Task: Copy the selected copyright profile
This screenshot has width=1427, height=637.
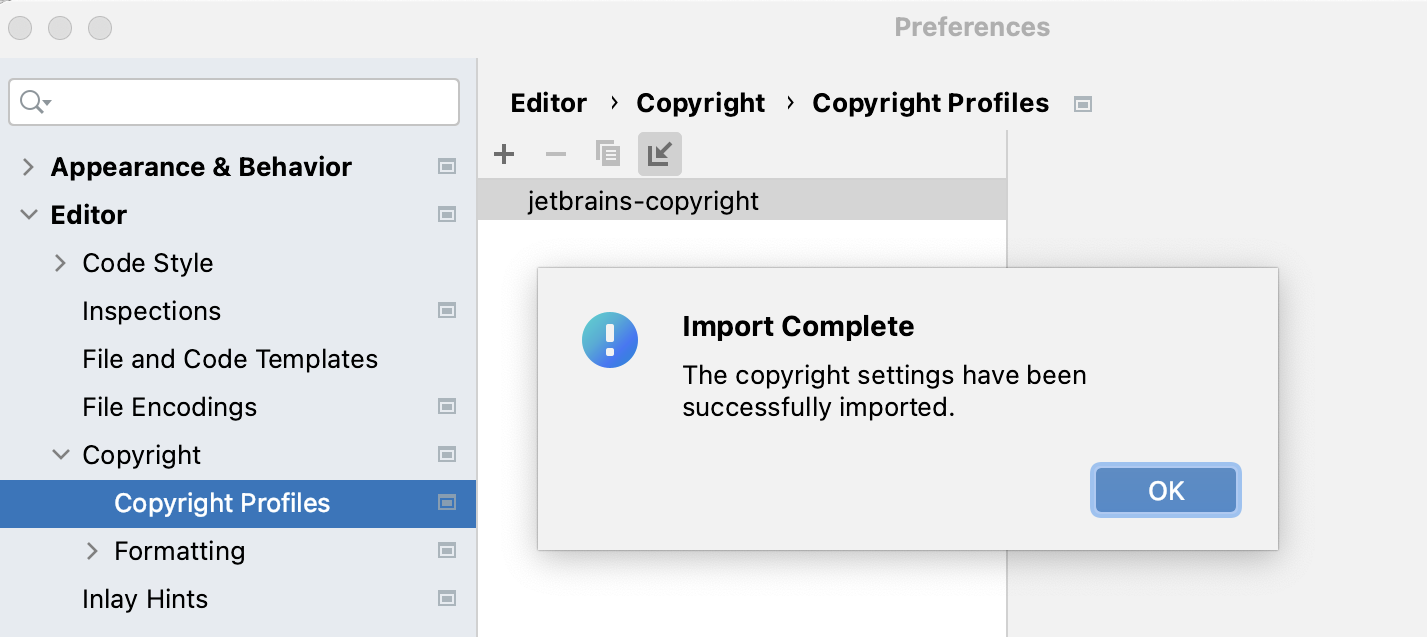Action: coord(608,154)
